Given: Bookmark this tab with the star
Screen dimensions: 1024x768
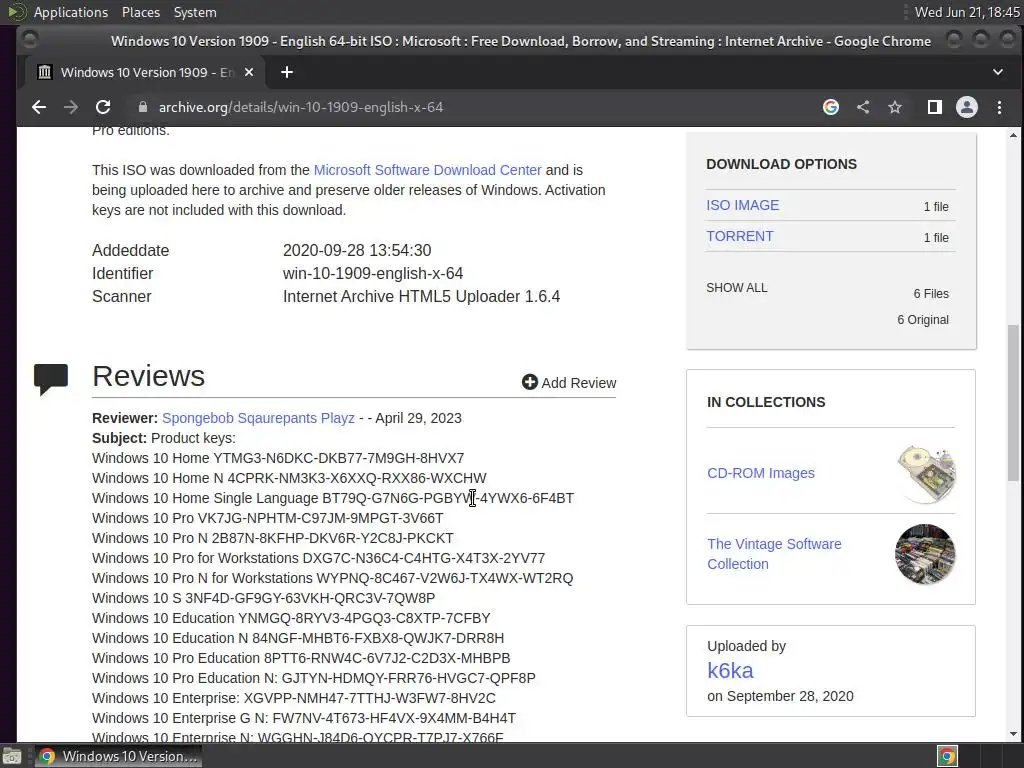Looking at the screenshot, I should 895,107.
